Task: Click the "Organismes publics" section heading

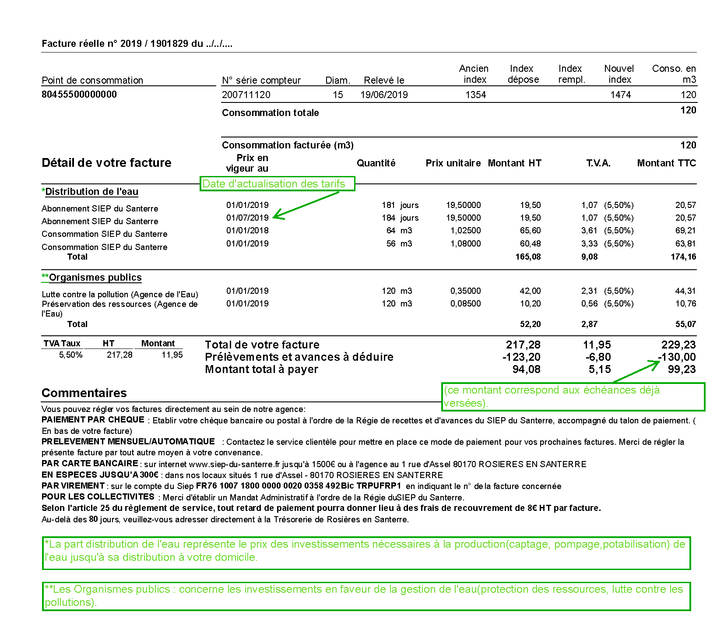Action: pyautogui.click(x=95, y=277)
